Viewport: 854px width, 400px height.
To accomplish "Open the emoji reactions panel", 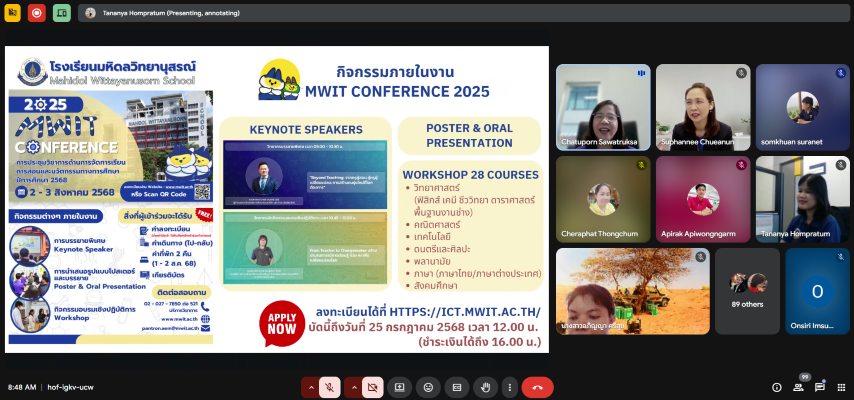I will [429, 387].
